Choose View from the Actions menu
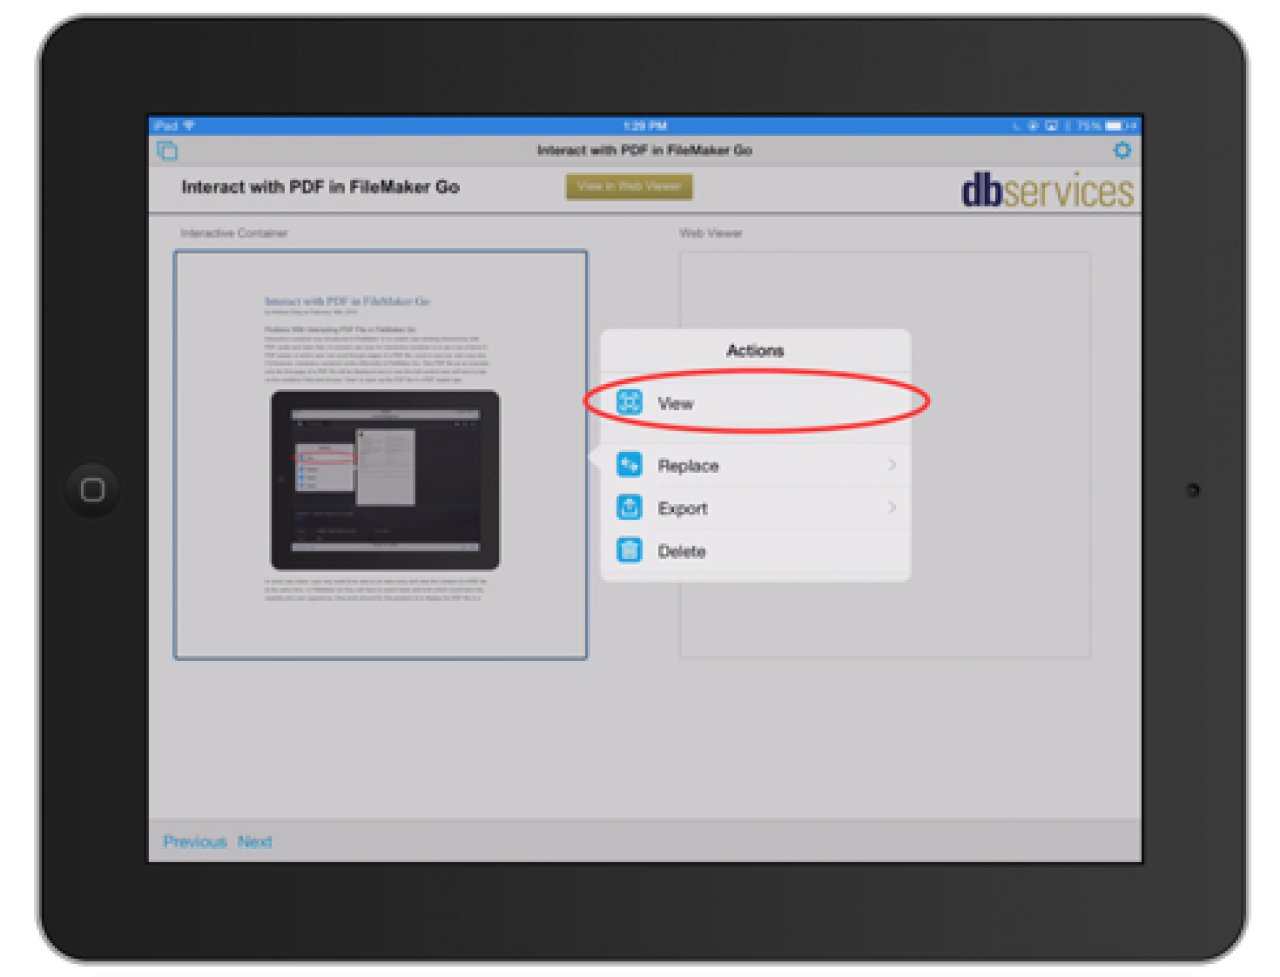Image resolution: width=1280 pixels, height=977 pixels. coord(755,403)
